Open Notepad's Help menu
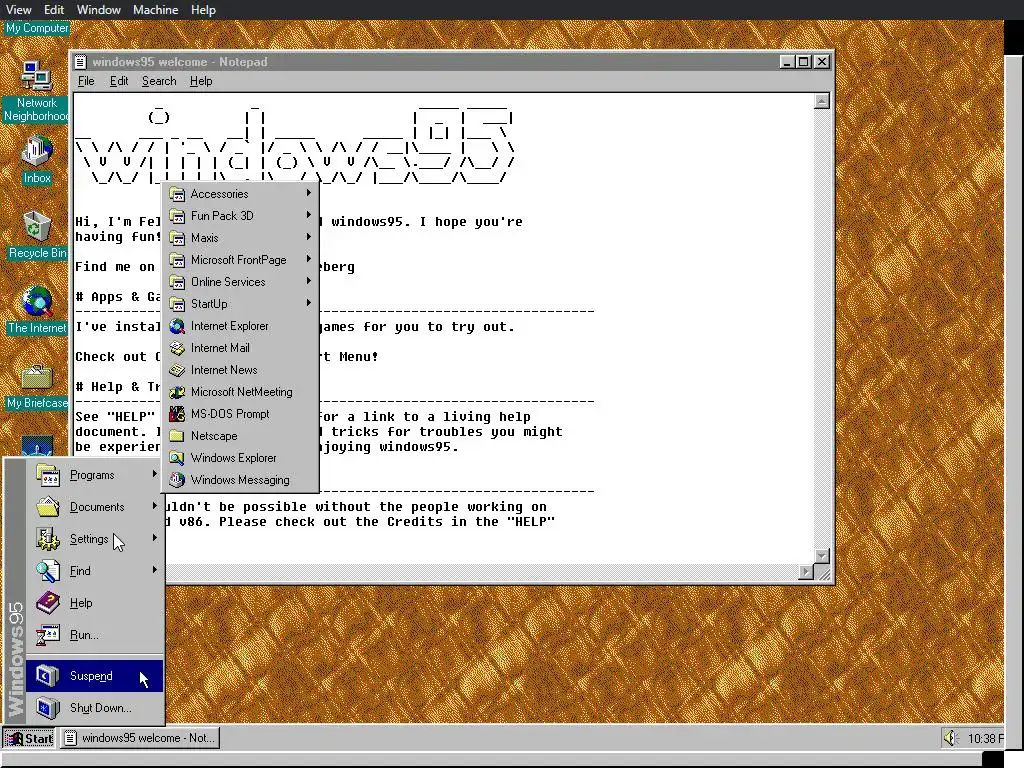Viewport: 1024px width, 768px height. pyautogui.click(x=200, y=81)
